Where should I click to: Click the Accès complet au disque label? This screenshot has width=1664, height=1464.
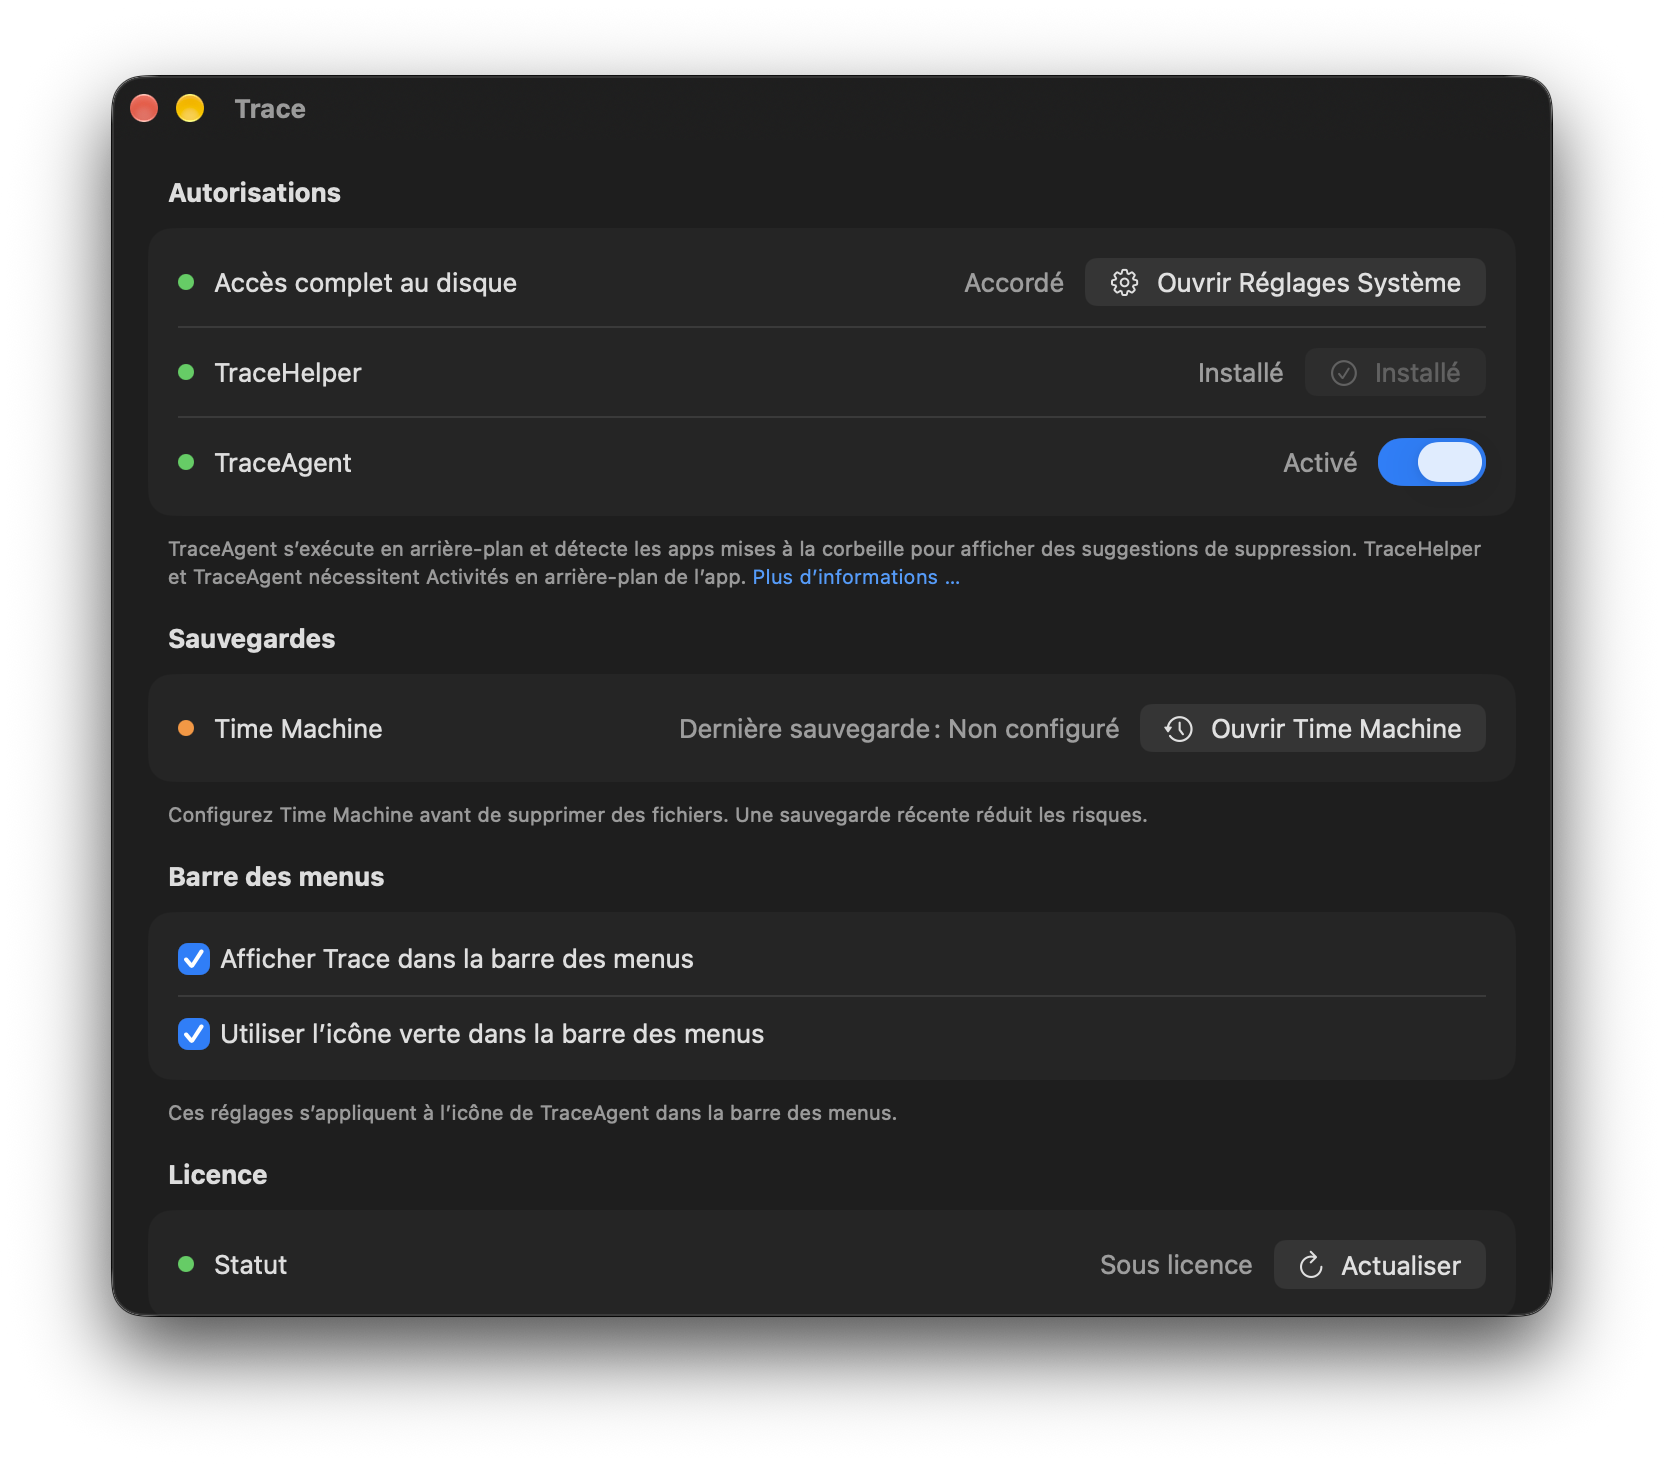pyautogui.click(x=365, y=283)
